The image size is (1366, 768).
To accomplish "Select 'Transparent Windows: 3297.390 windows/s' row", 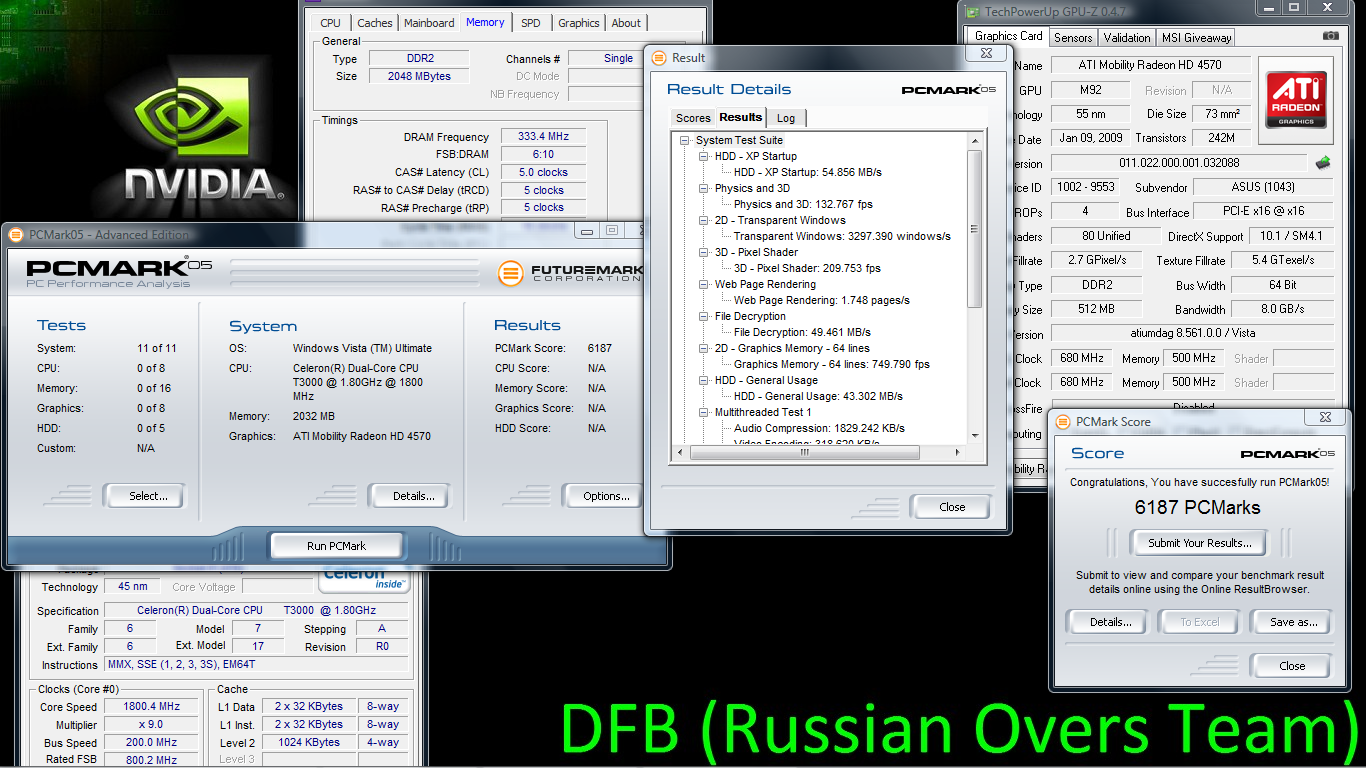I will [842, 236].
